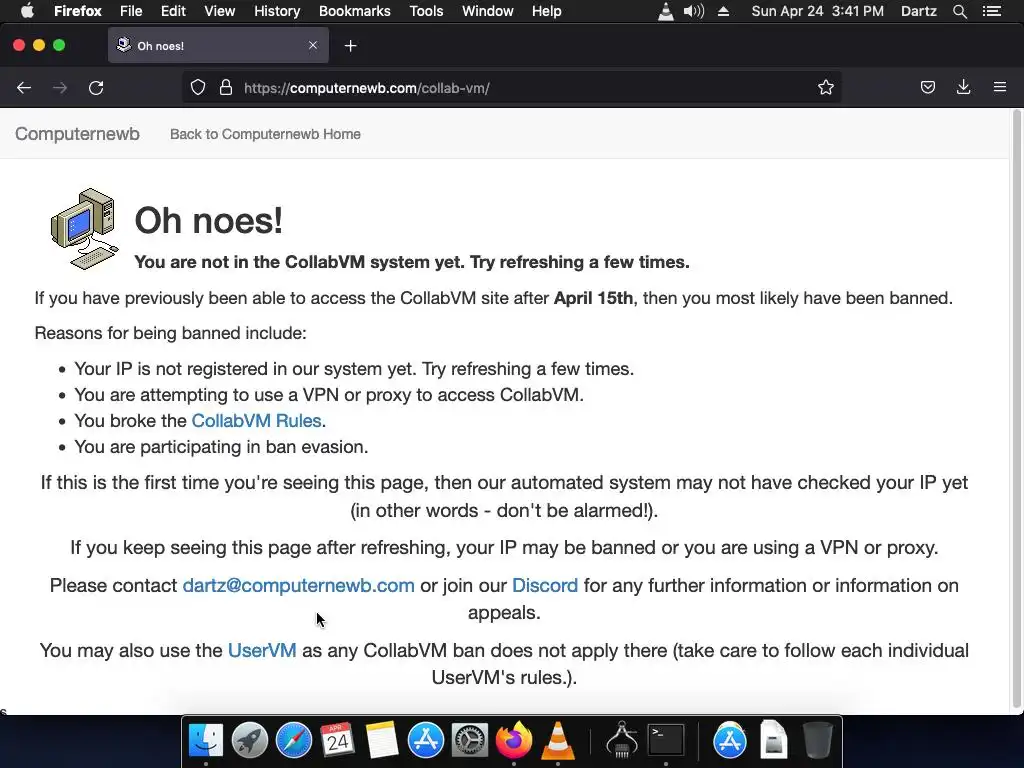The width and height of the screenshot is (1024, 768).
Task: Open the File menu
Action: (131, 11)
